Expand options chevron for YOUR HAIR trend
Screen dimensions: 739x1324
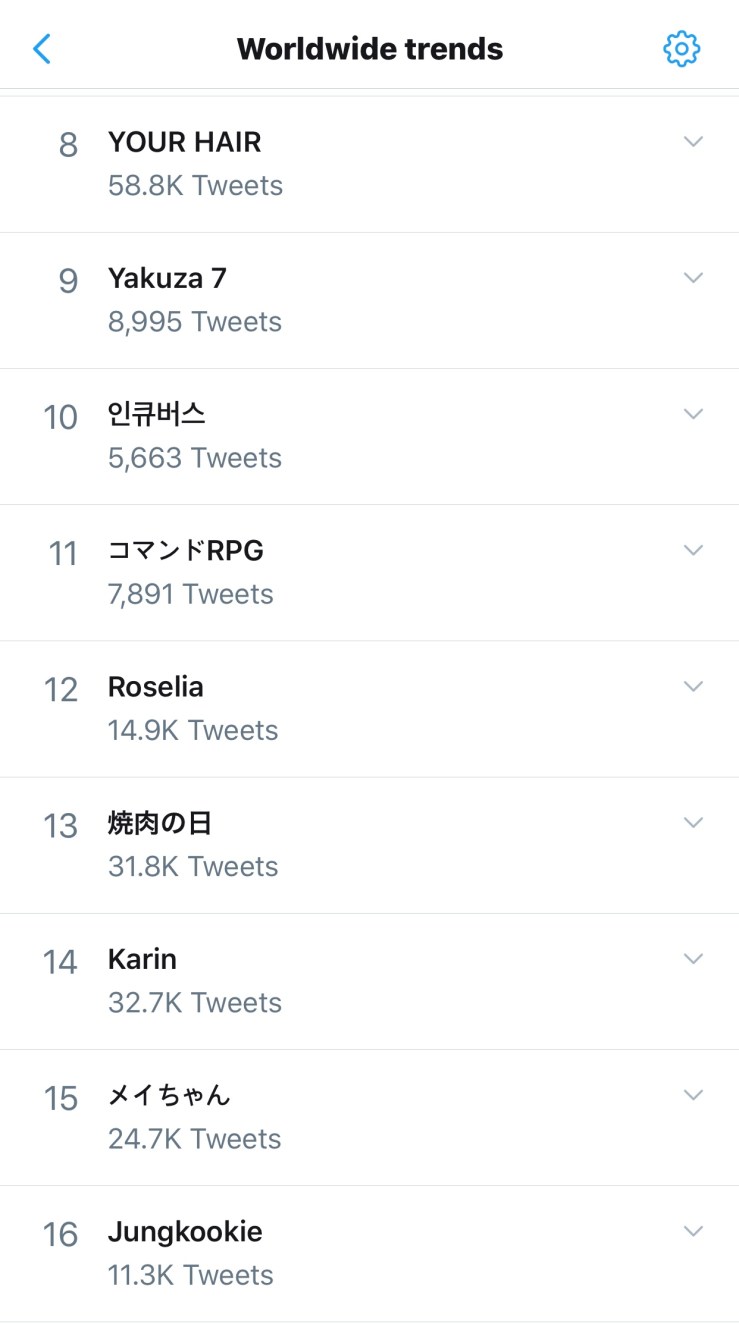[x=693, y=142]
